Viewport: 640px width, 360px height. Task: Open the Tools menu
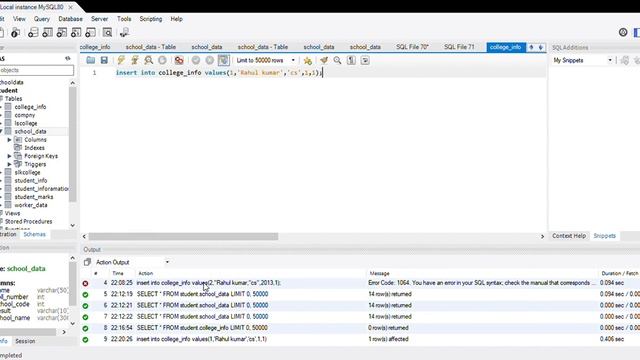click(x=124, y=19)
